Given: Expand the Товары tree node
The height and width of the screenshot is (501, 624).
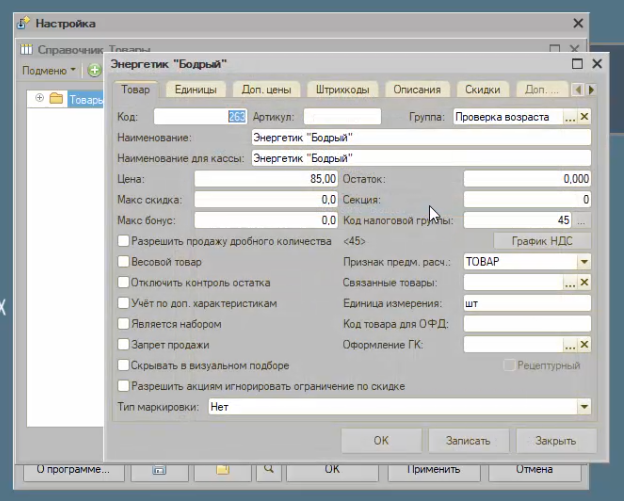Looking at the screenshot, I should (x=40, y=98).
